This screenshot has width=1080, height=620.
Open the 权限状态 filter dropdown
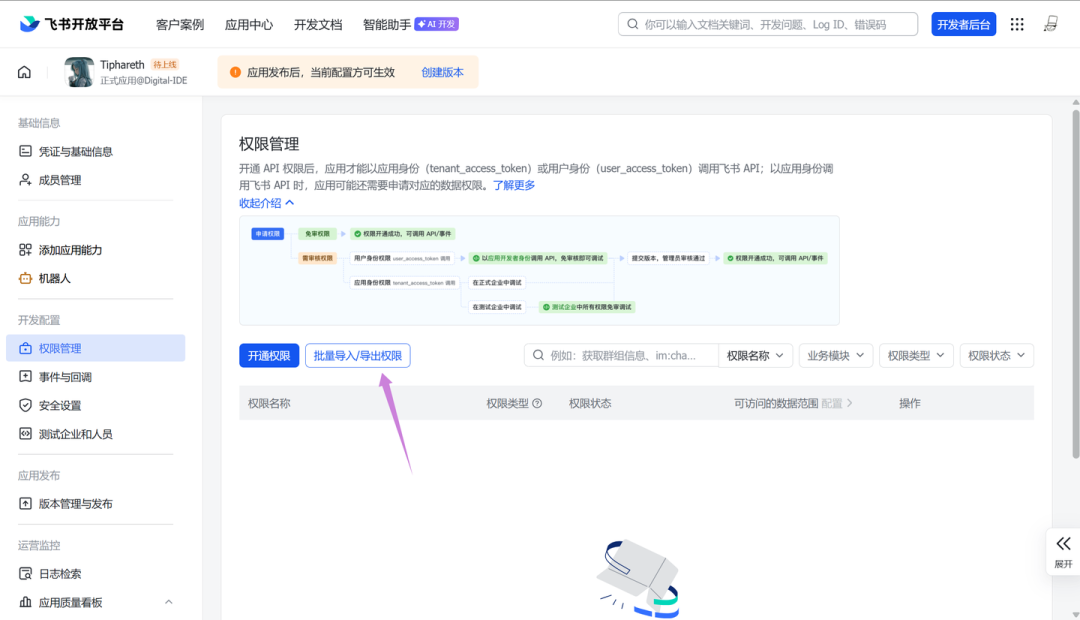[996, 355]
